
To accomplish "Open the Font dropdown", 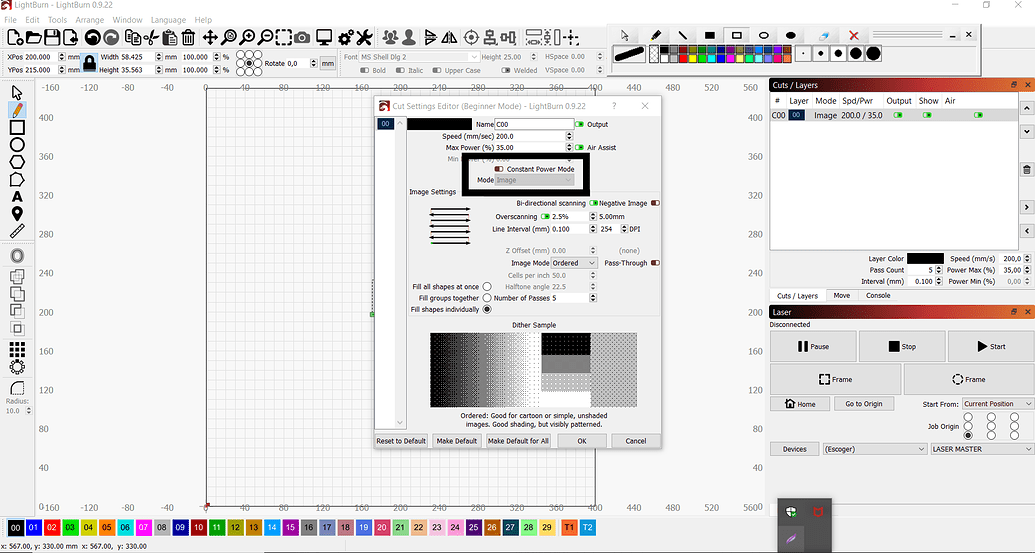I will click(418, 57).
